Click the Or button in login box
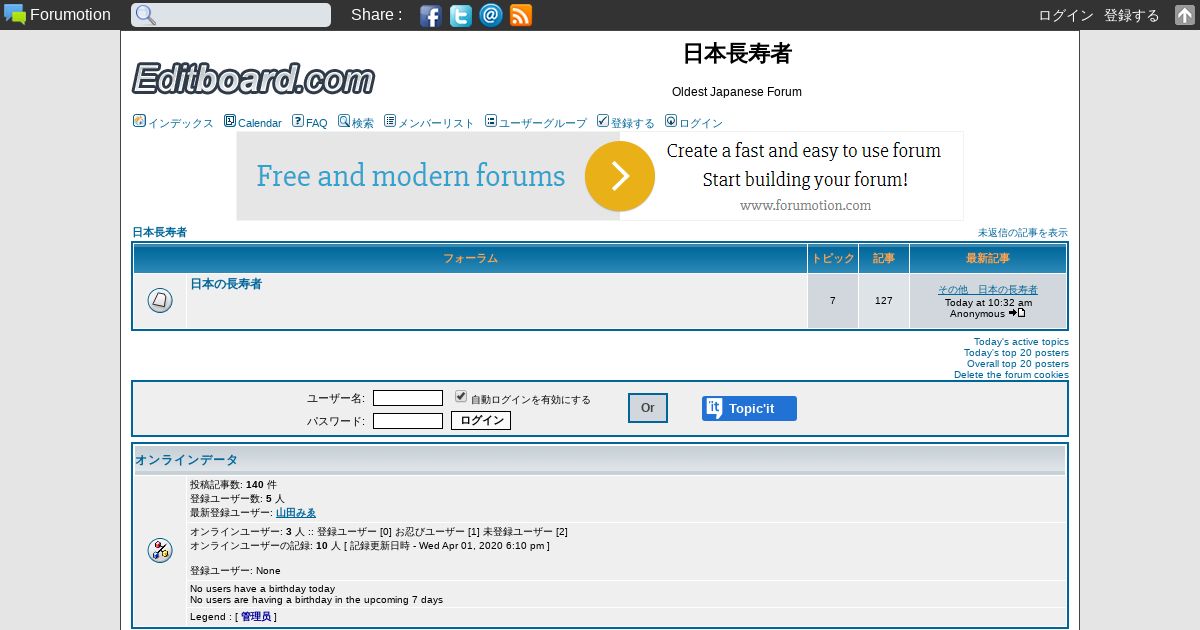This screenshot has width=1200, height=630. pyautogui.click(x=648, y=408)
